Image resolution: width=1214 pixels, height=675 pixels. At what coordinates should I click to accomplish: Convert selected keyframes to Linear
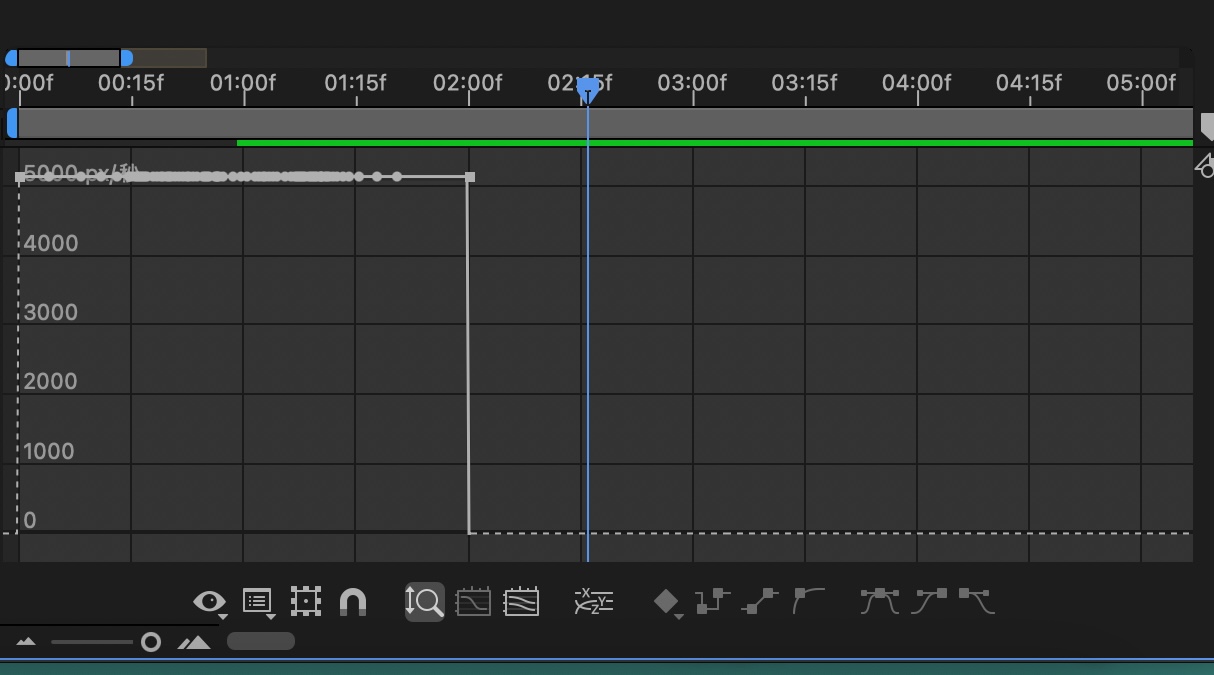click(x=760, y=601)
